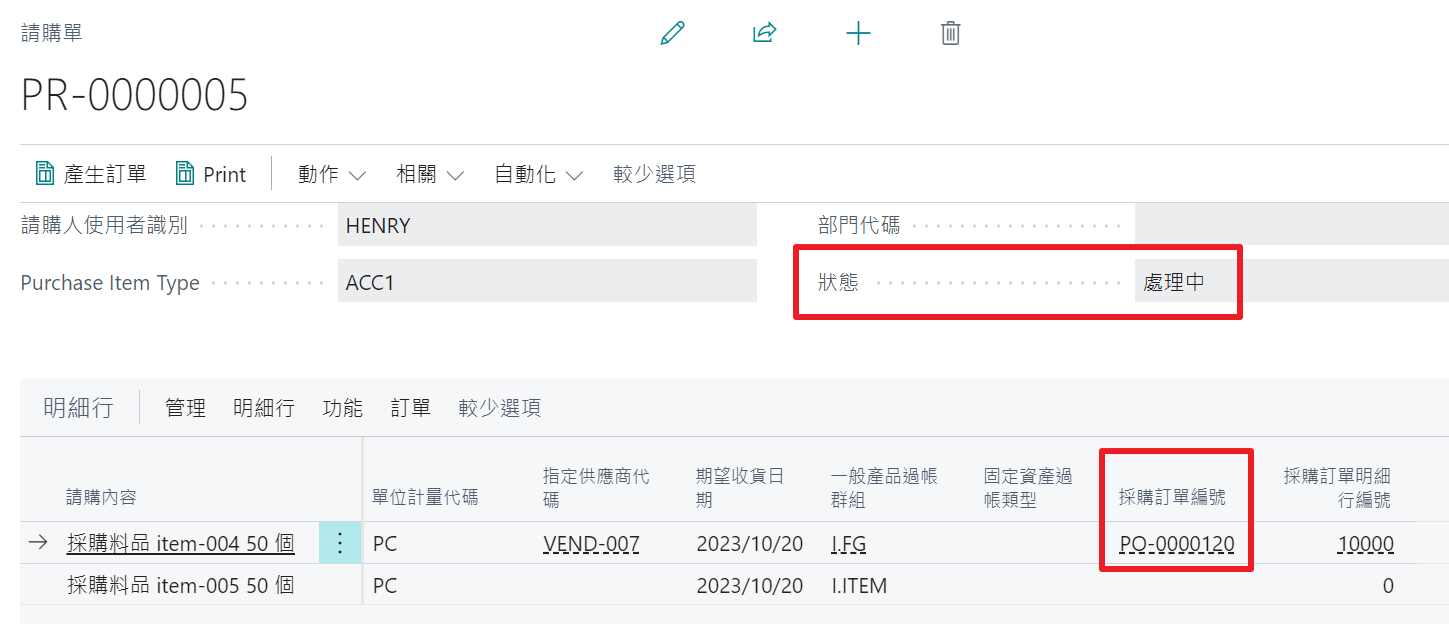This screenshot has height=624, width=1449.
Task: Click the pencil edit icon
Action: coord(673,33)
